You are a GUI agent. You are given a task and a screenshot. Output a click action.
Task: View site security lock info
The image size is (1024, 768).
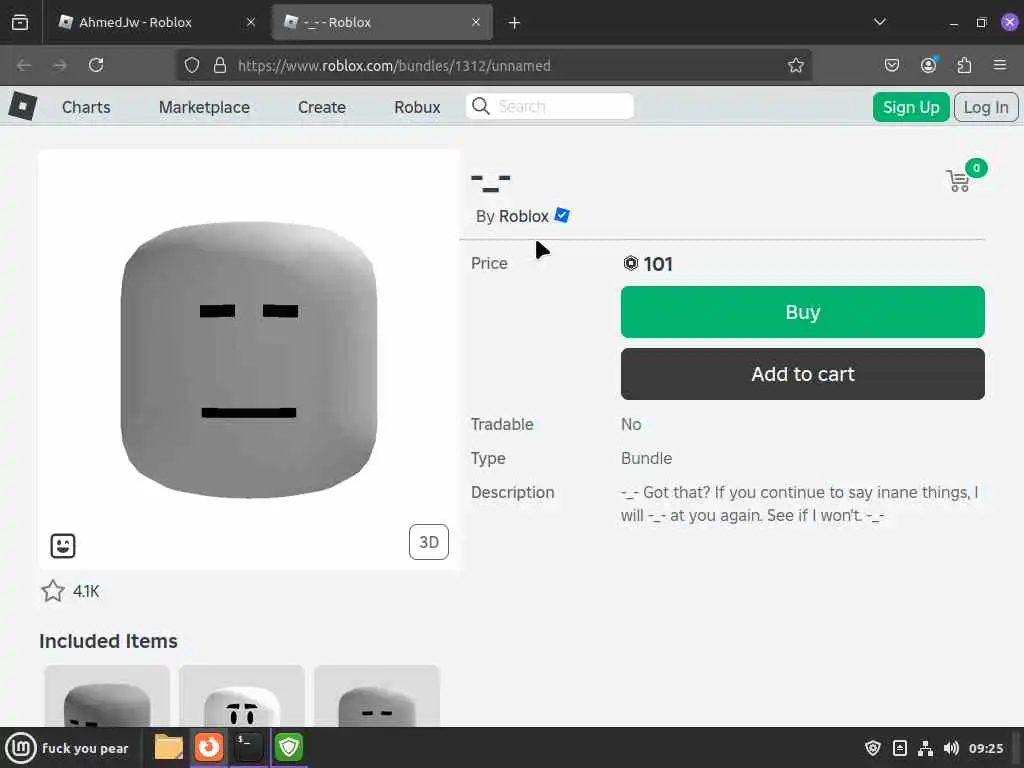pyautogui.click(x=220, y=65)
